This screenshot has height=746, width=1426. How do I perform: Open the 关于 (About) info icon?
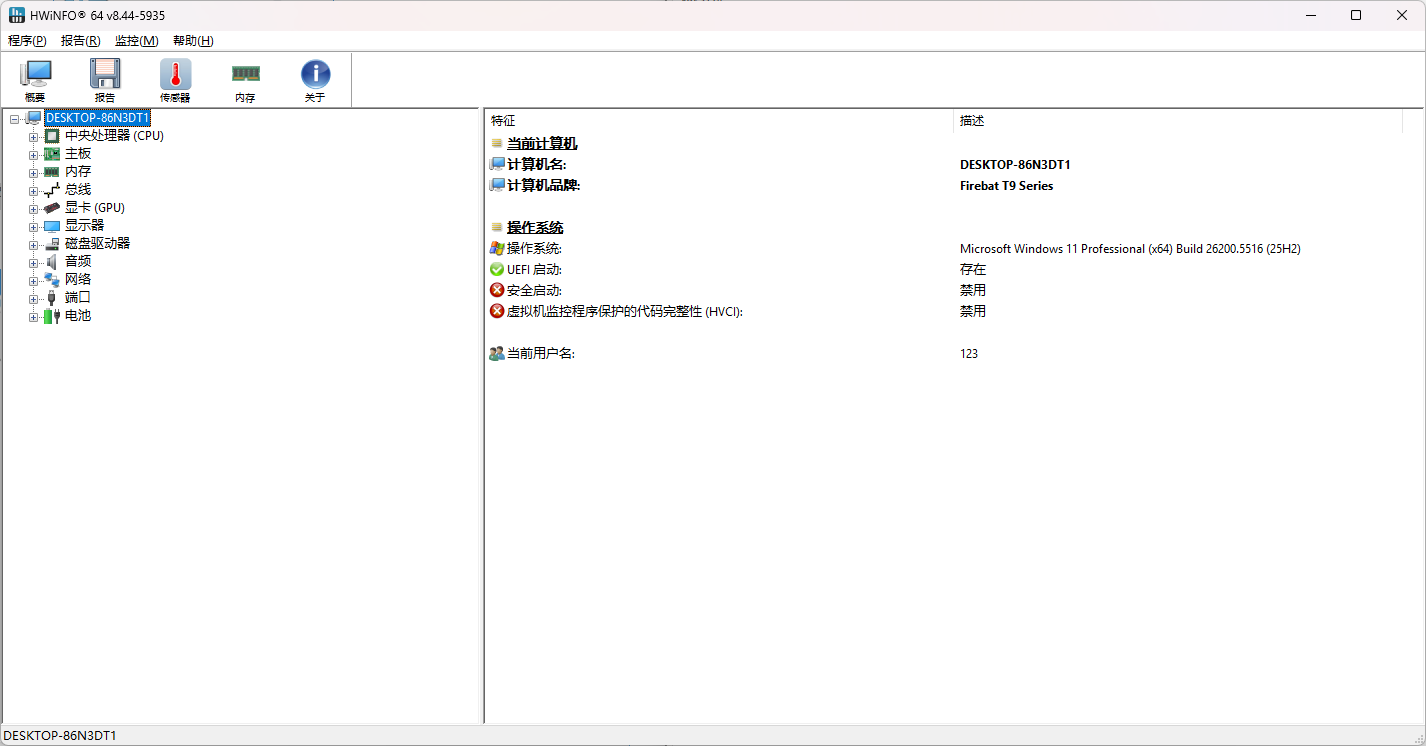coord(315,80)
